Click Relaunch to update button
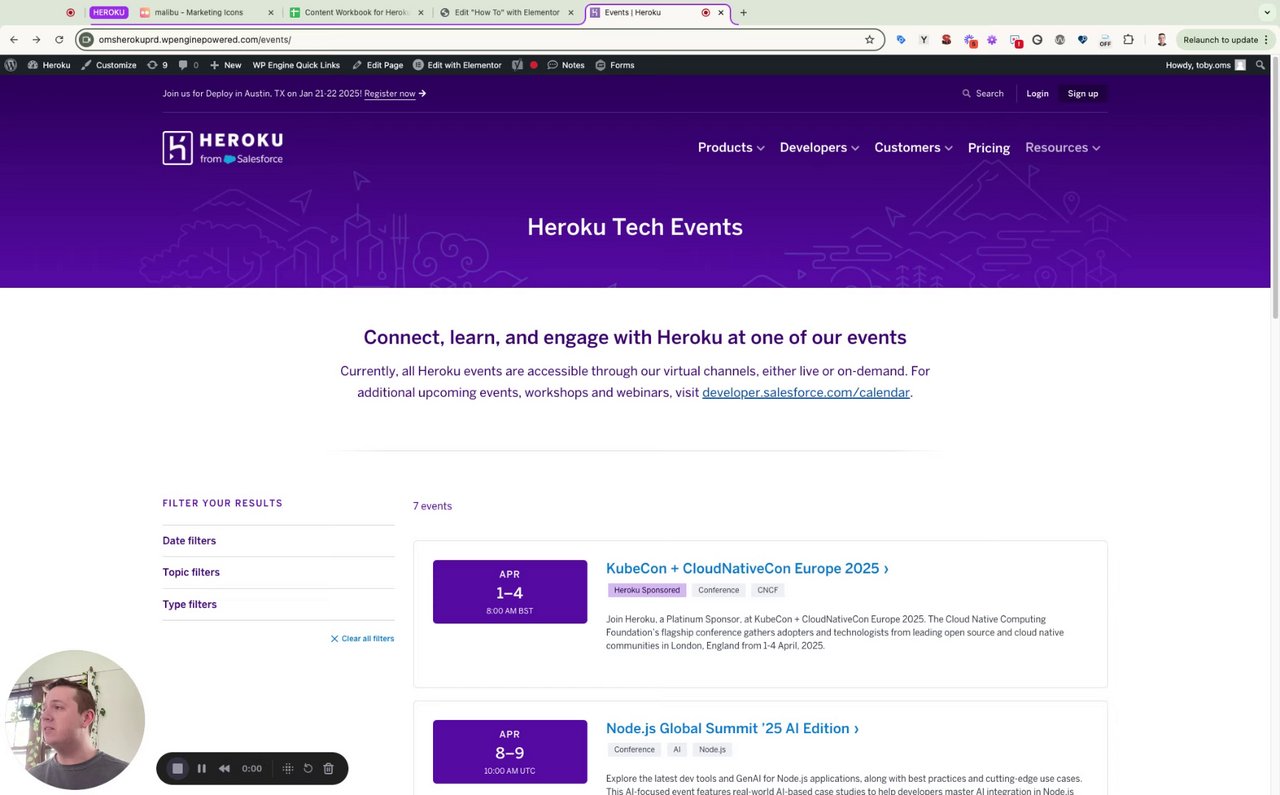The height and width of the screenshot is (795, 1280). (x=1224, y=40)
